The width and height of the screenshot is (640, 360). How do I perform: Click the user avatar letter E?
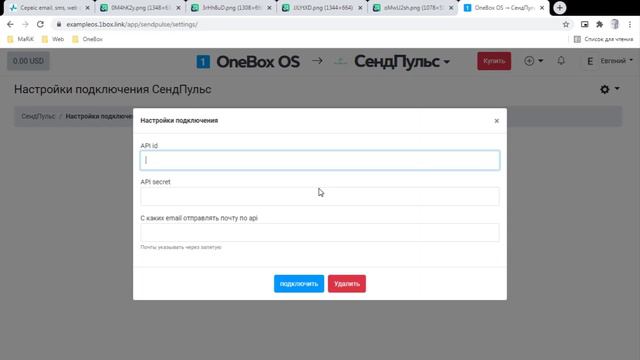[x=589, y=61]
